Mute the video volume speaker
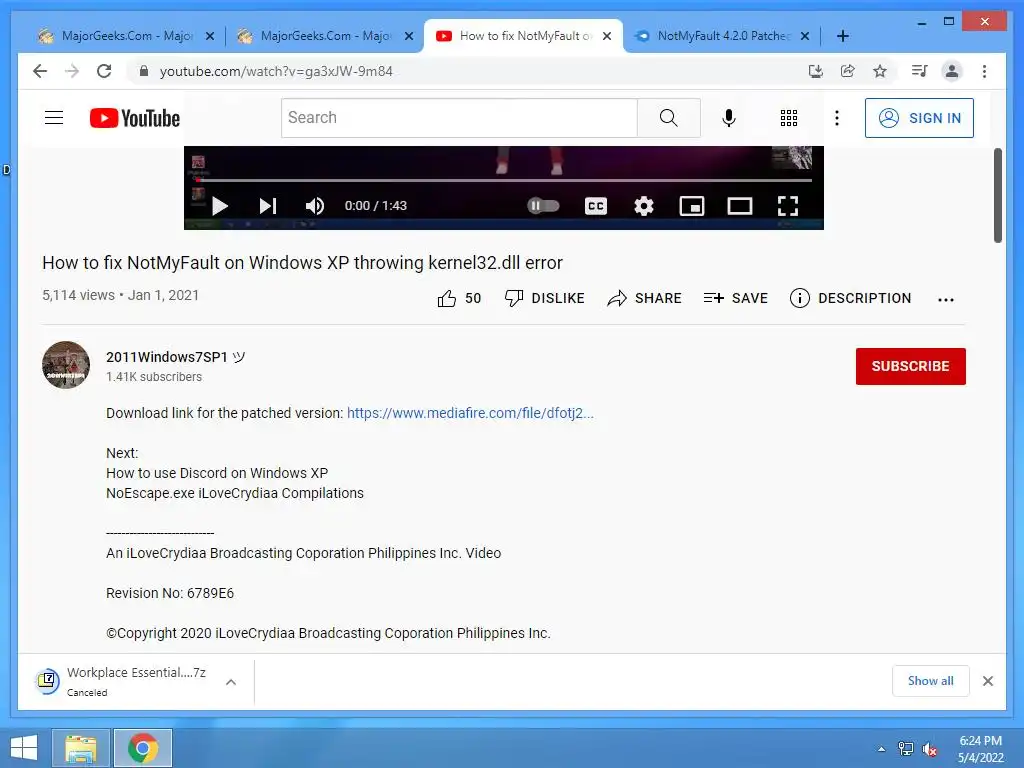Image resolution: width=1024 pixels, height=768 pixels. point(315,206)
